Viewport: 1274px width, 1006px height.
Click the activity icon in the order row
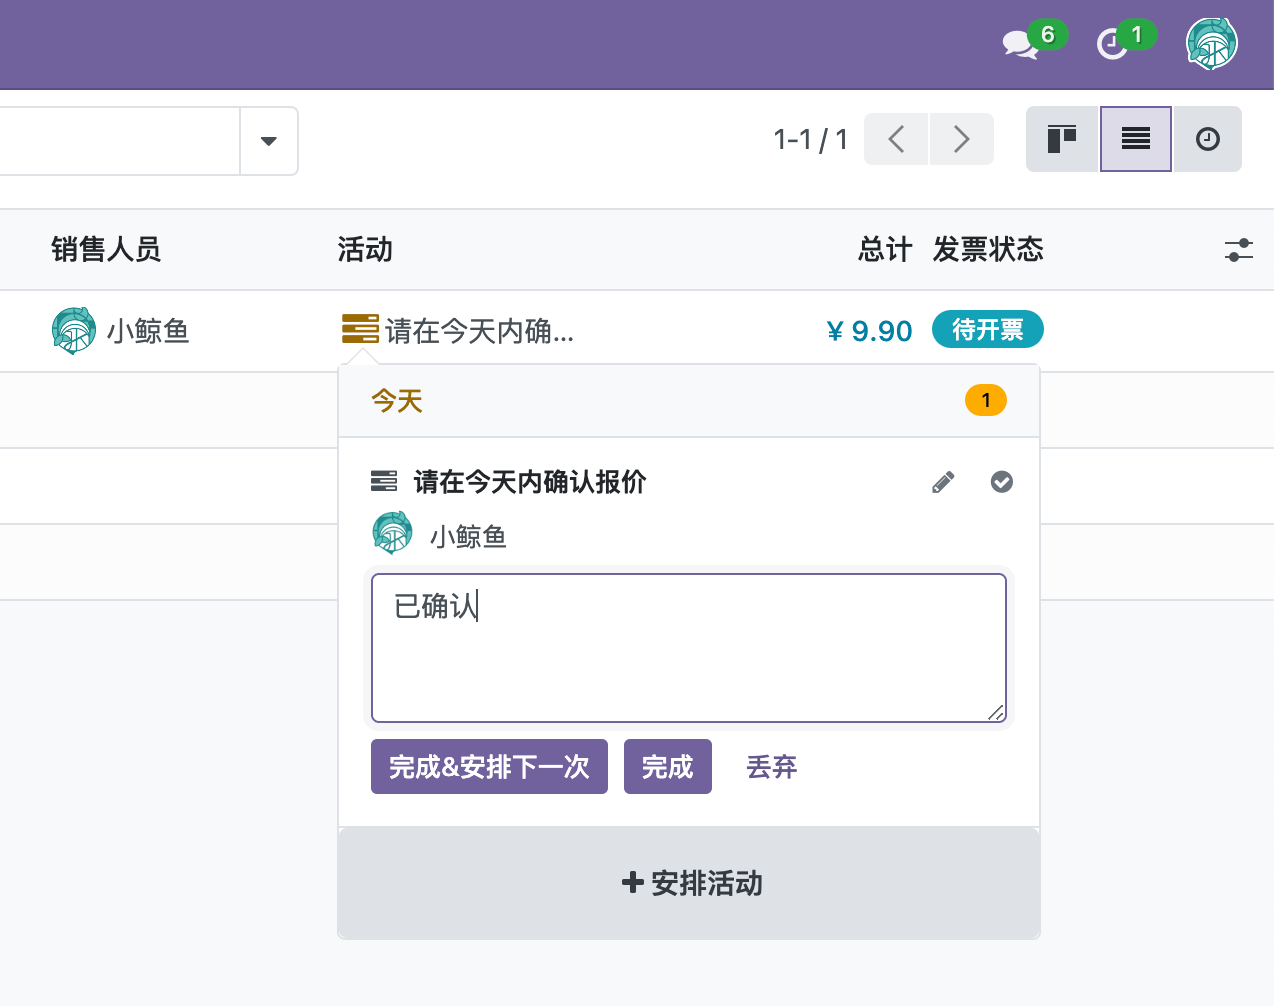pyautogui.click(x=360, y=329)
